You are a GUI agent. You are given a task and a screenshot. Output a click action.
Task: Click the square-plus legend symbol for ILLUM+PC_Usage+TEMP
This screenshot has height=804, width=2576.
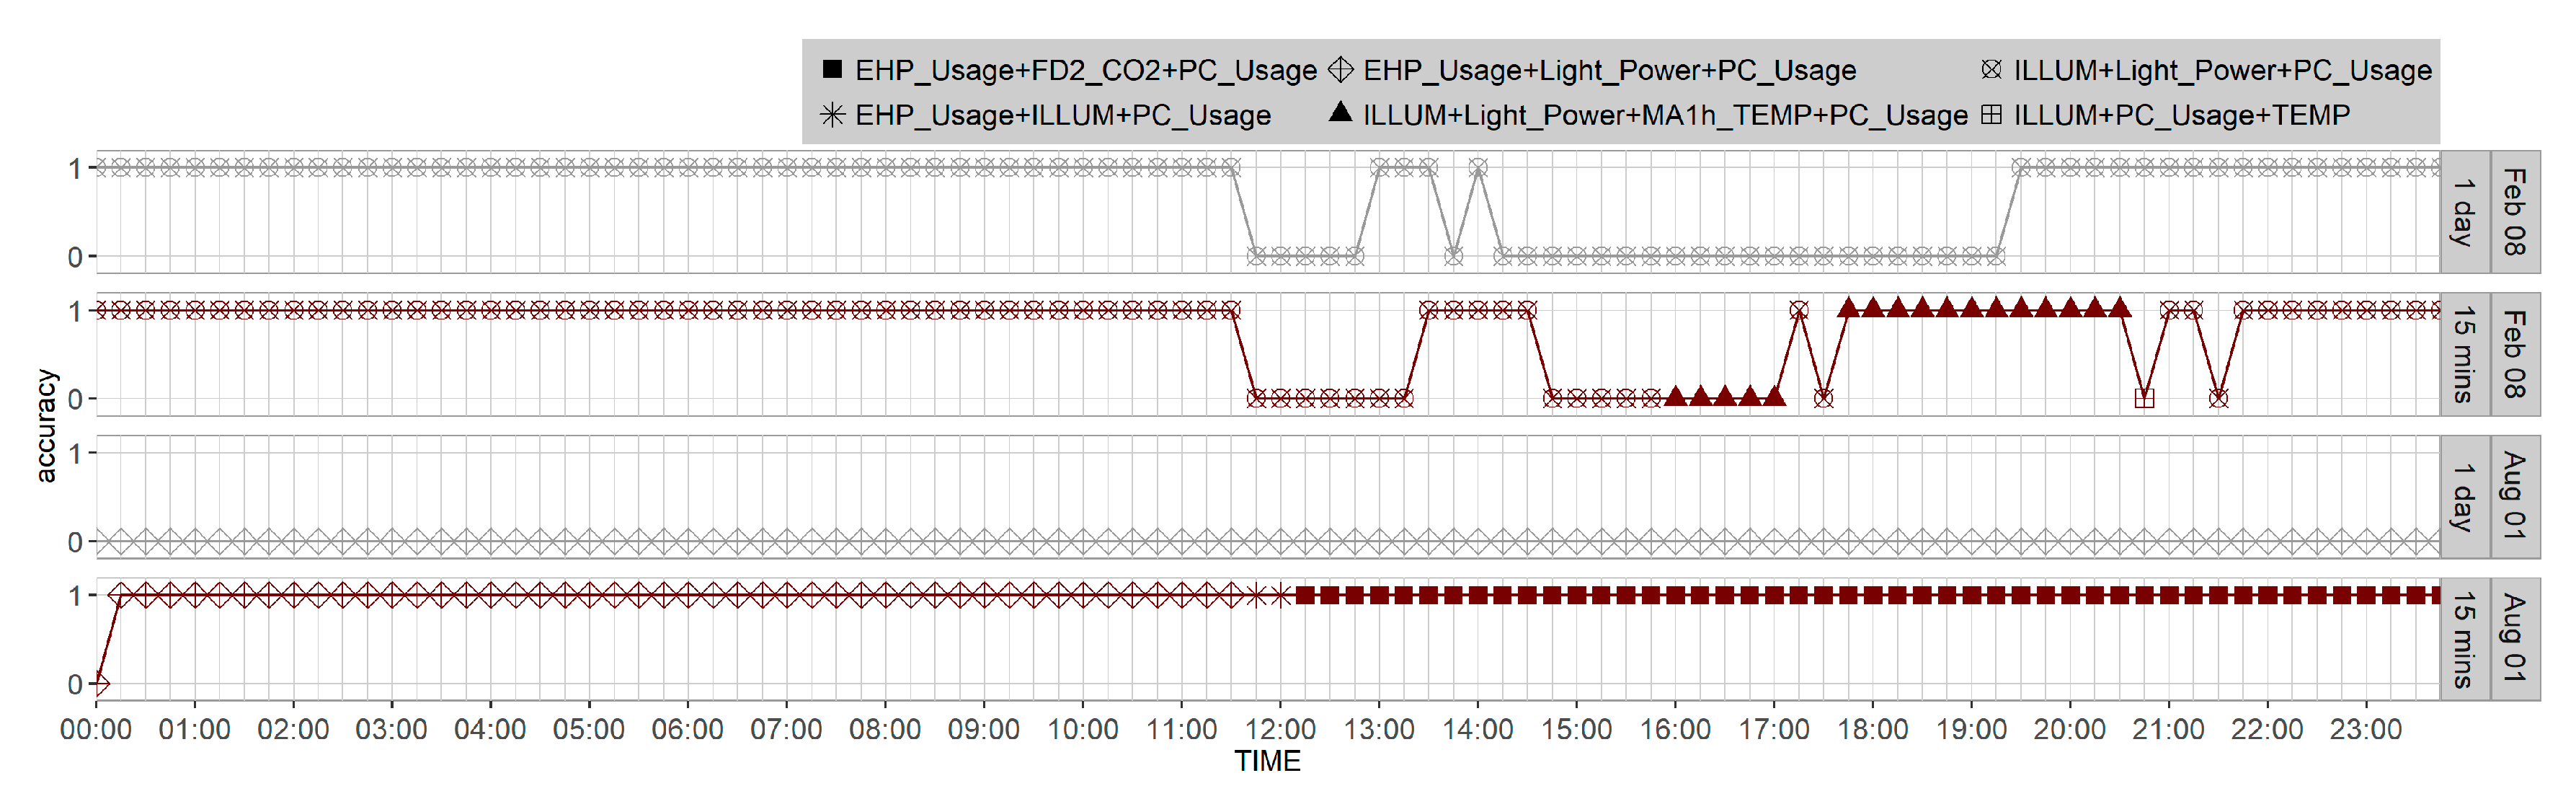click(x=1991, y=115)
